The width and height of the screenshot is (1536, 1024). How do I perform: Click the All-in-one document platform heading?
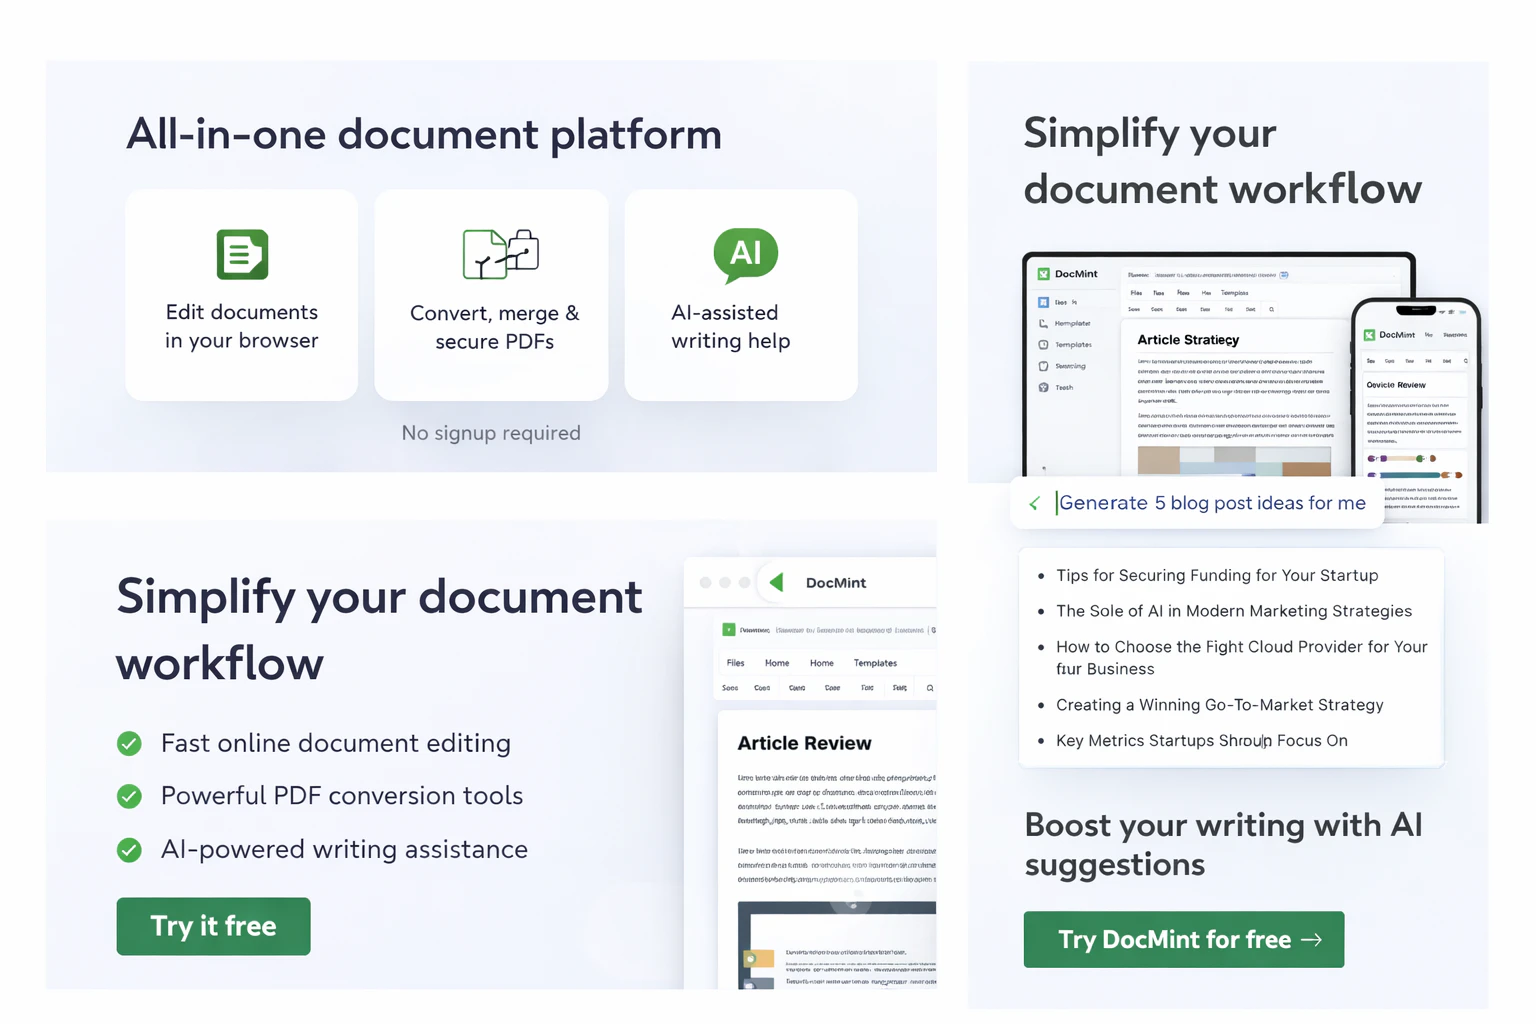tap(424, 134)
